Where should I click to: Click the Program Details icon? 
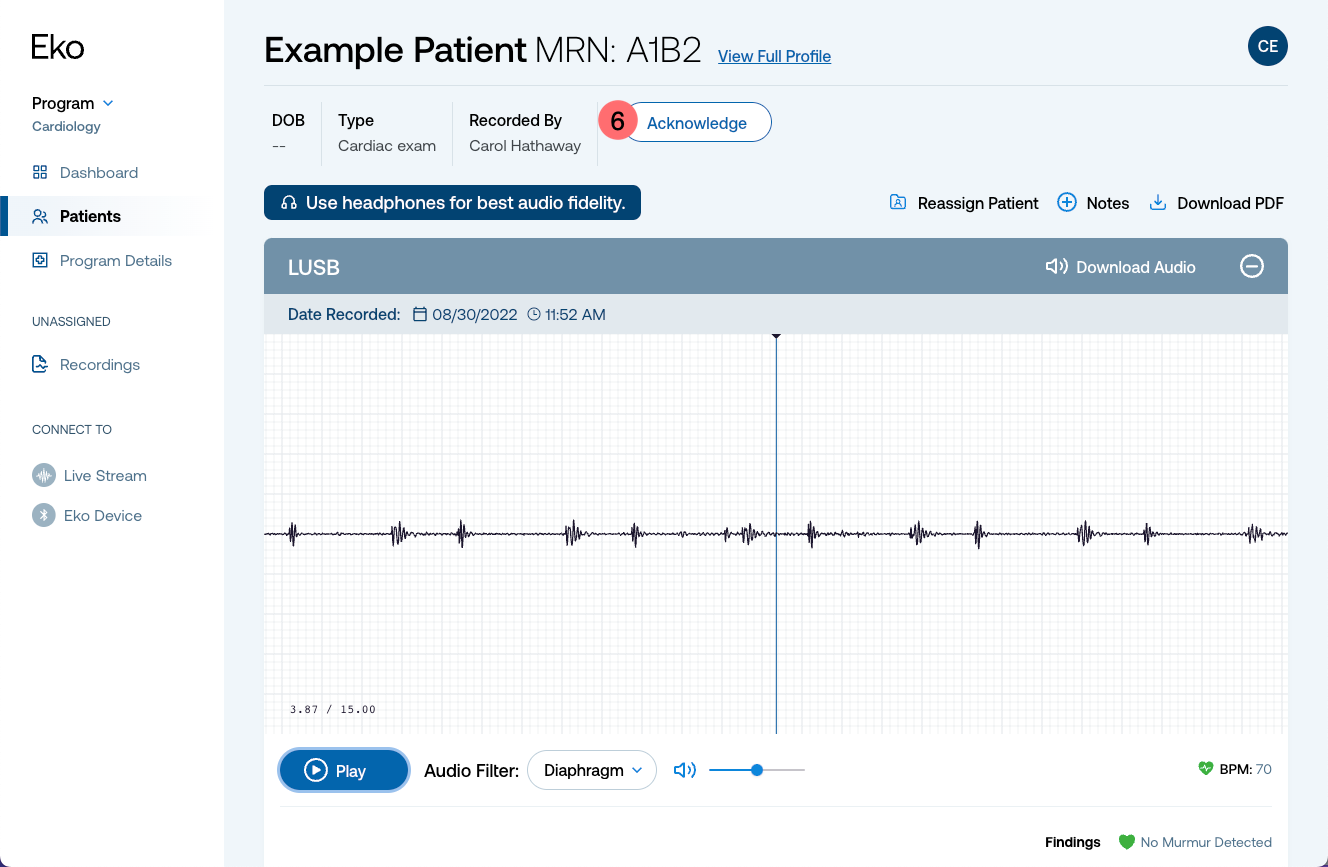(x=40, y=260)
